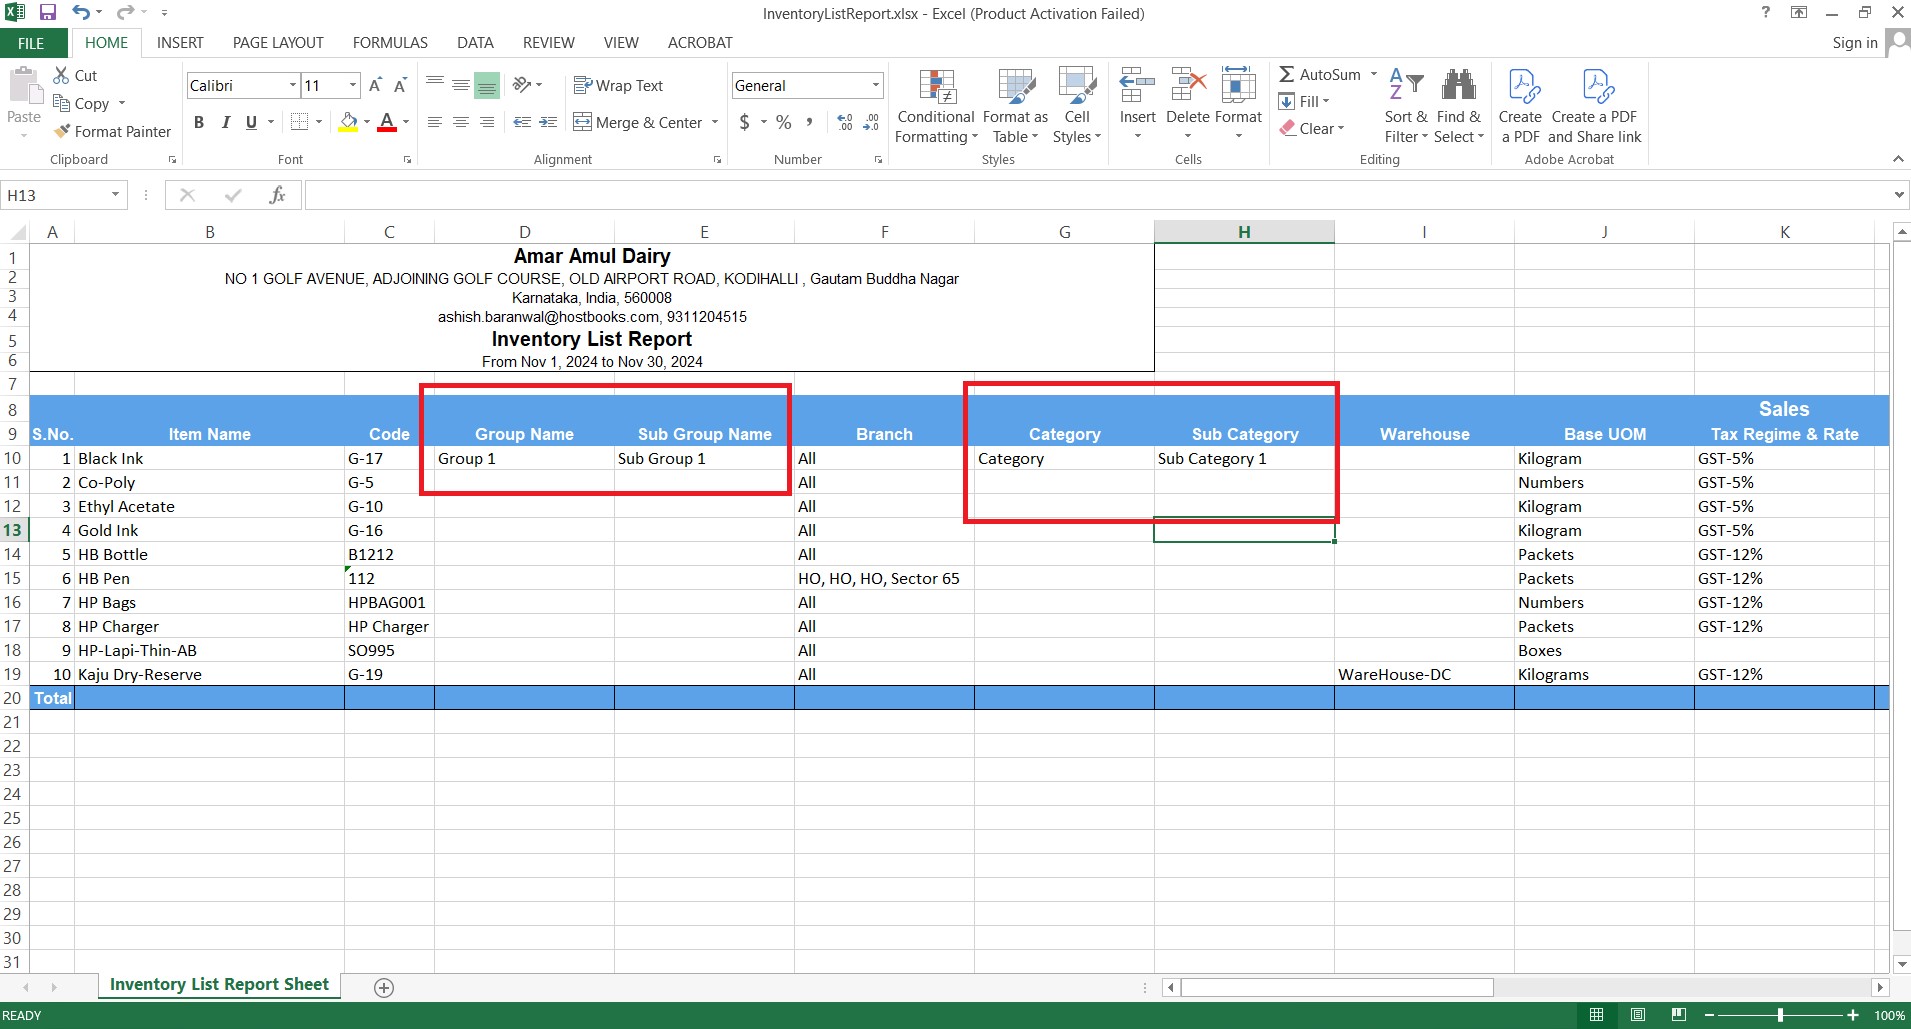Screen dimensions: 1911x1029
Task: Click the Format cells button
Action: 1238,105
